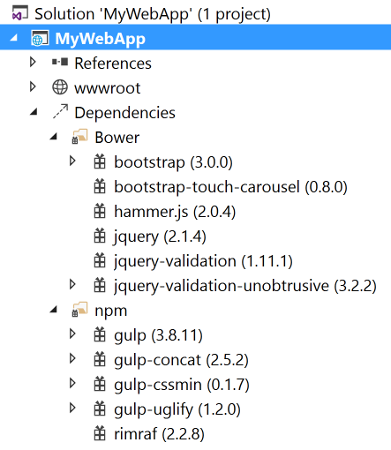This screenshot has width=391, height=450.
Task: Click the Dependencies arrow icon
Action: [x=60, y=111]
